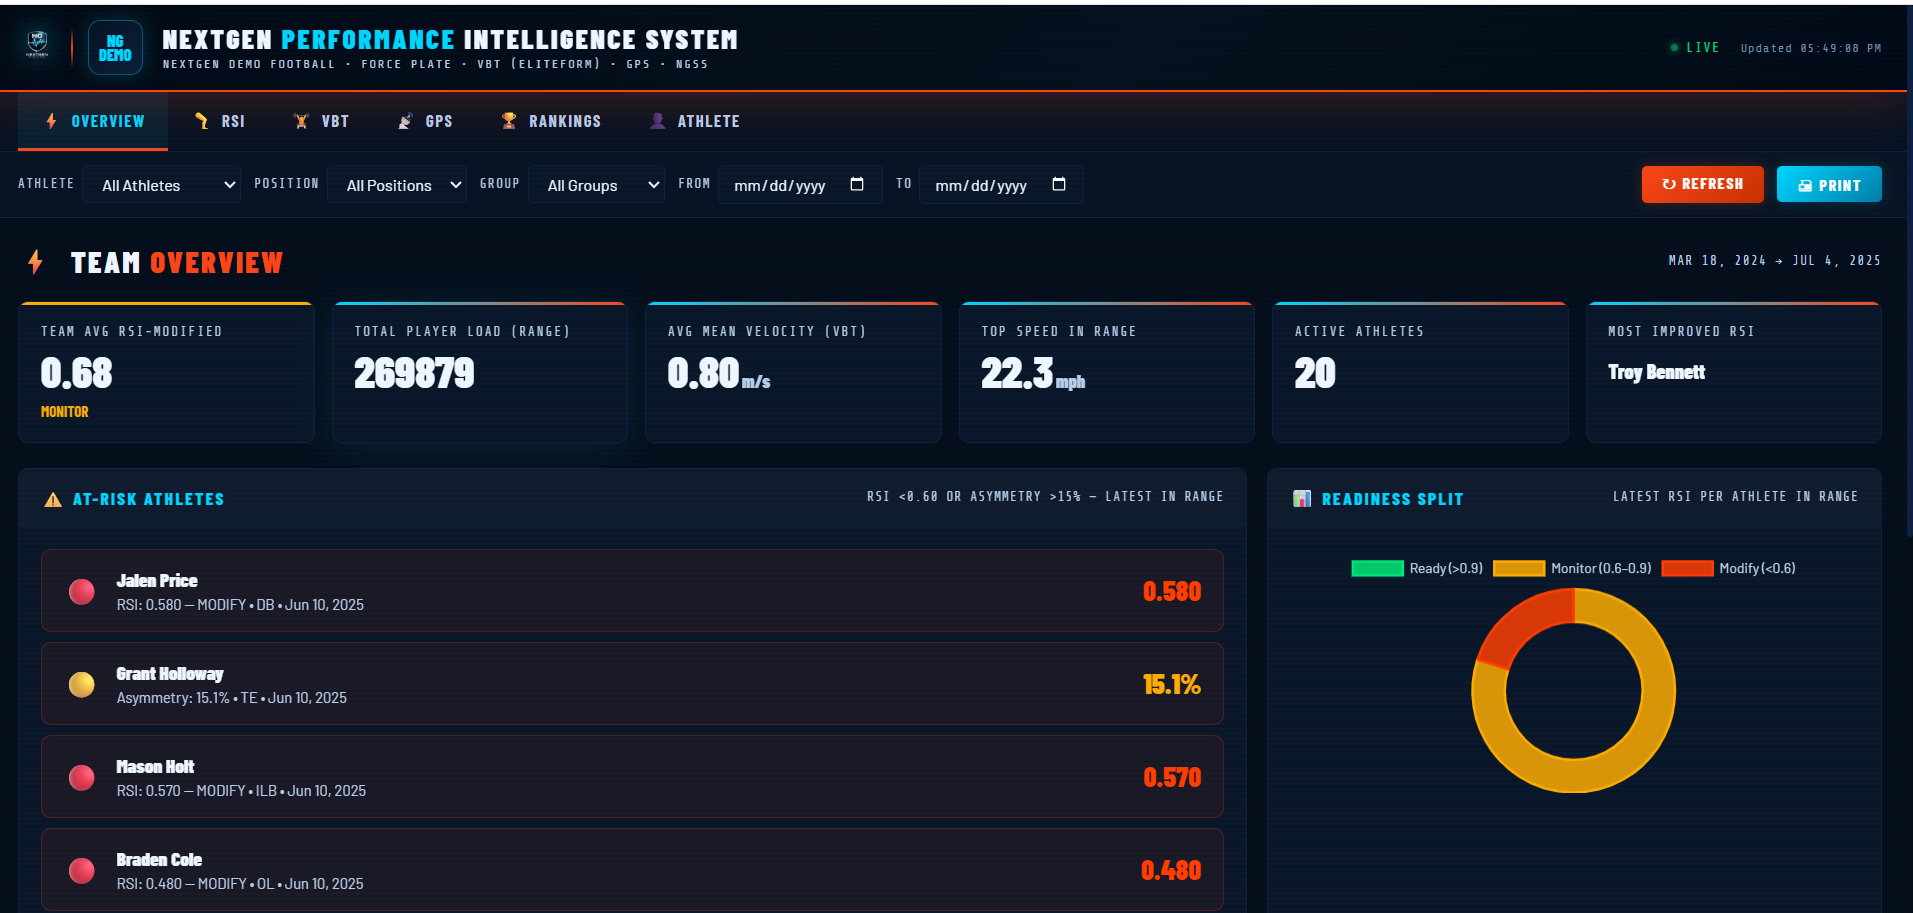Screen dimensions: 1913x913
Task: Click the red status dot for Jalen Price
Action: pyautogui.click(x=82, y=592)
